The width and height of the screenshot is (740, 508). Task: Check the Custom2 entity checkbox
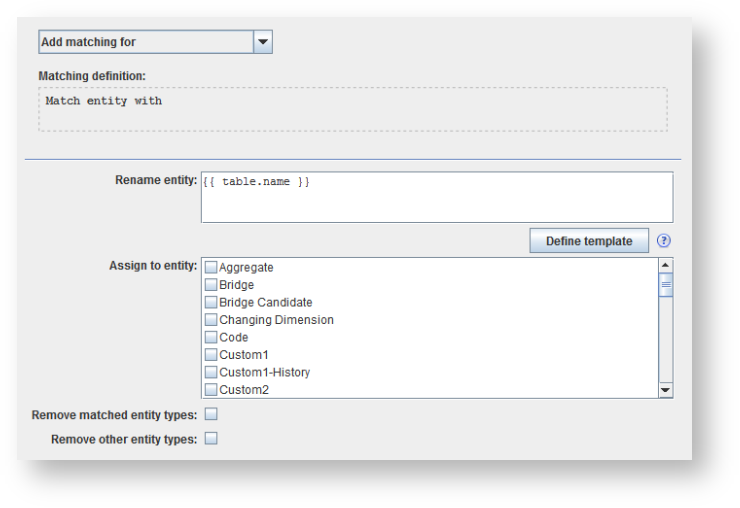pyautogui.click(x=211, y=390)
